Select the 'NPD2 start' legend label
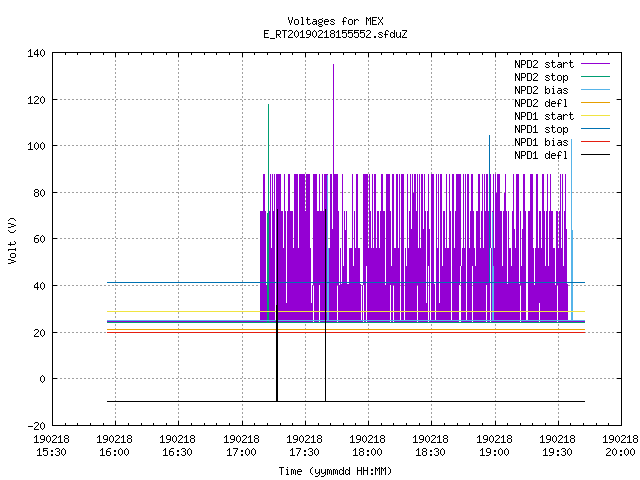This screenshot has width=640, height=480. click(544, 64)
